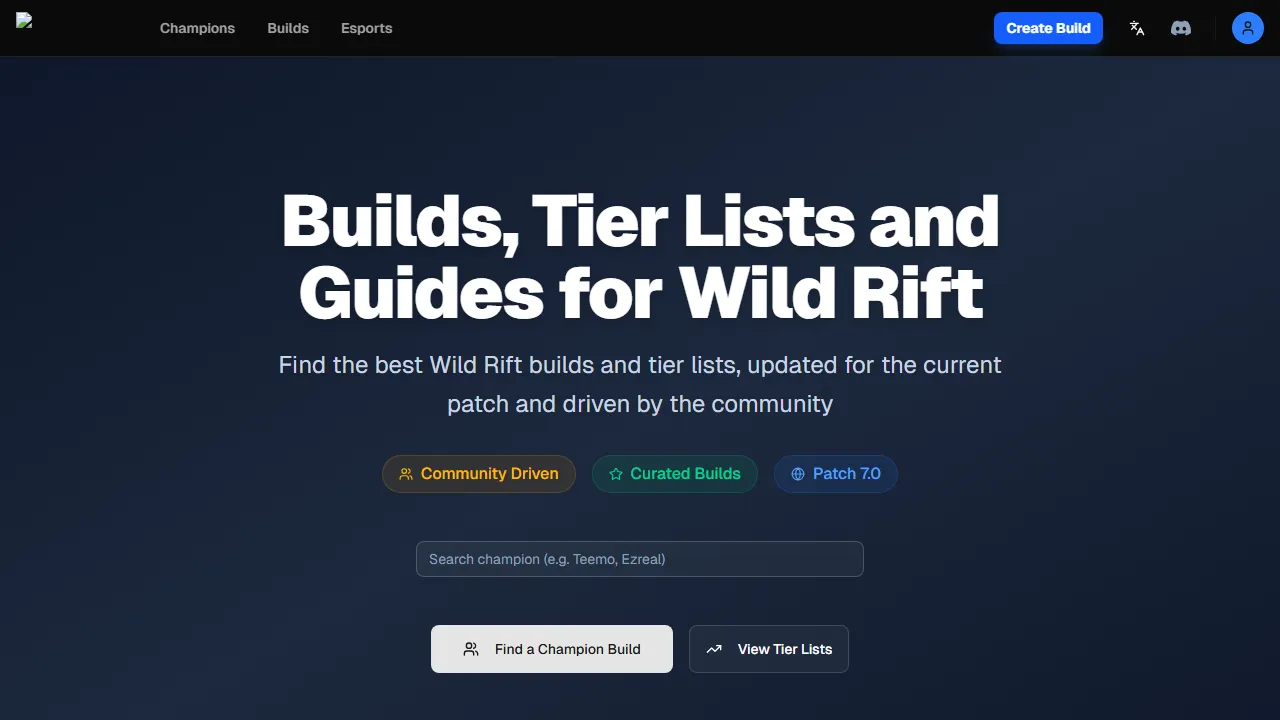Click the people icon on Community Driven badge

tap(405, 474)
